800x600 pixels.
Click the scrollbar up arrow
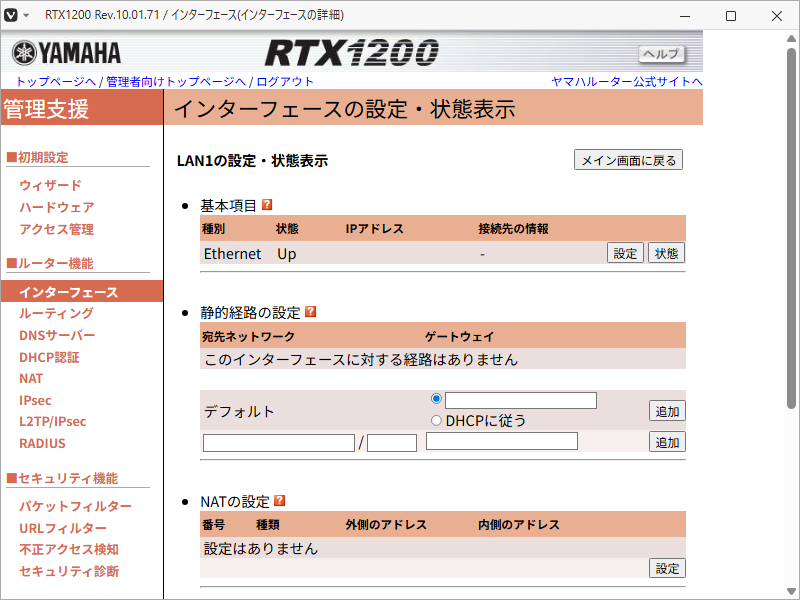791,38
